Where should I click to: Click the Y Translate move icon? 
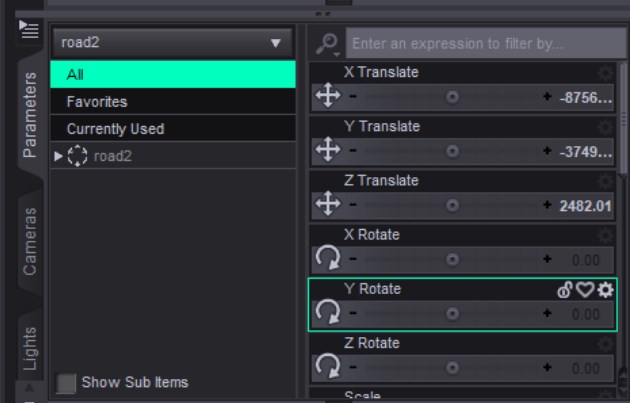[328, 149]
